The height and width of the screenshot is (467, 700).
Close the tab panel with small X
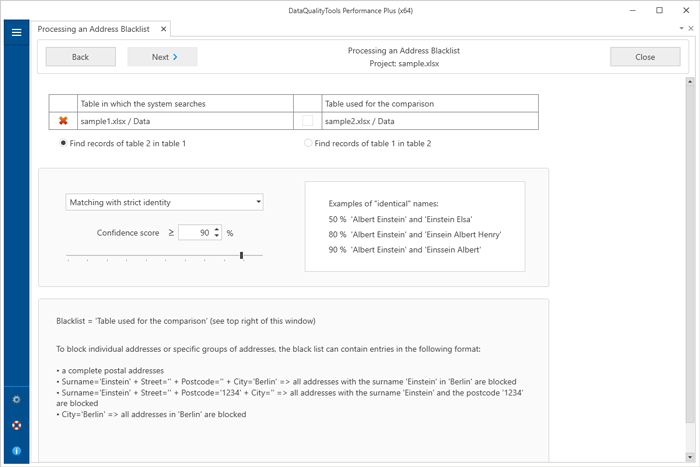point(691,28)
